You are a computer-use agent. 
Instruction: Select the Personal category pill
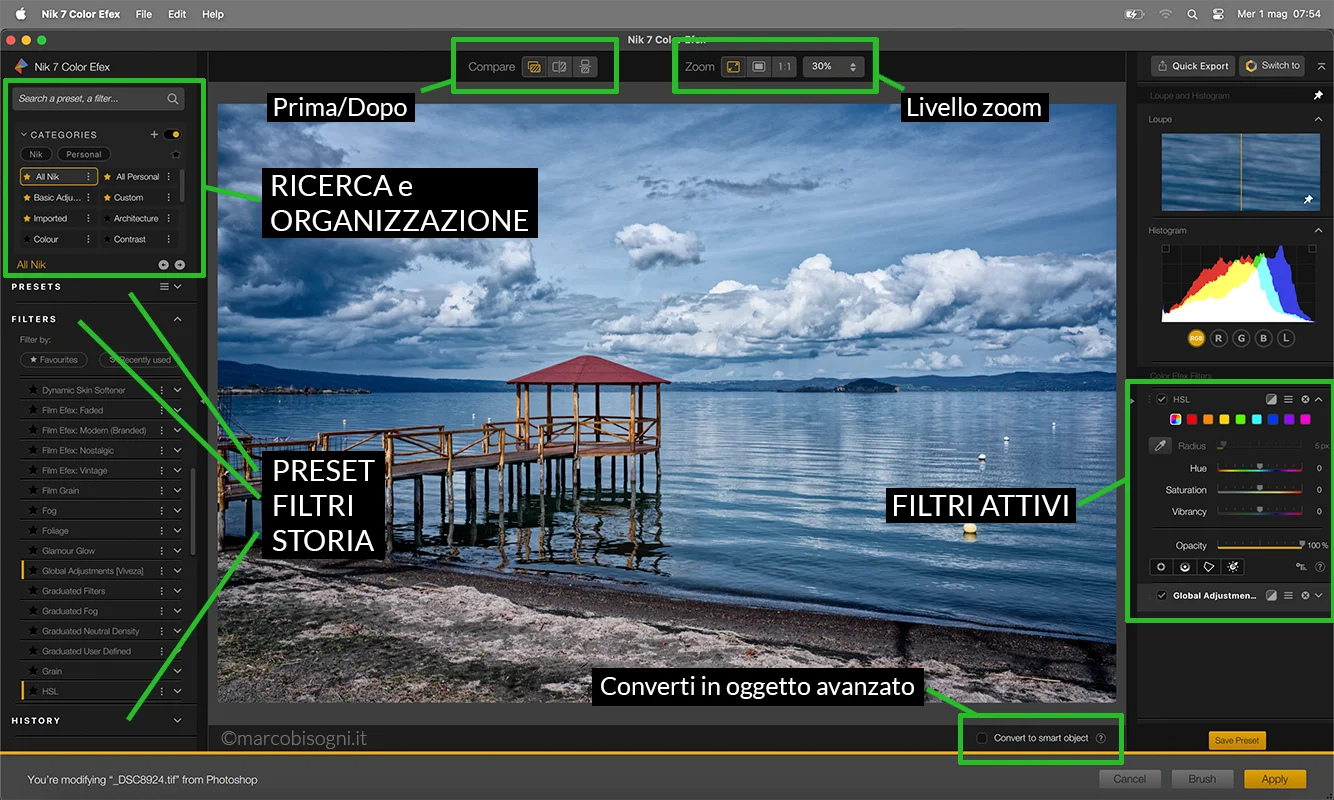click(84, 154)
